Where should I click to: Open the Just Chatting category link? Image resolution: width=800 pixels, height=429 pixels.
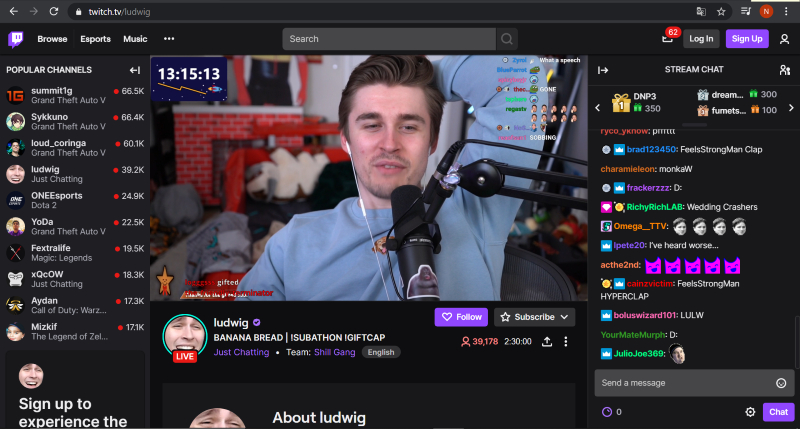241,352
